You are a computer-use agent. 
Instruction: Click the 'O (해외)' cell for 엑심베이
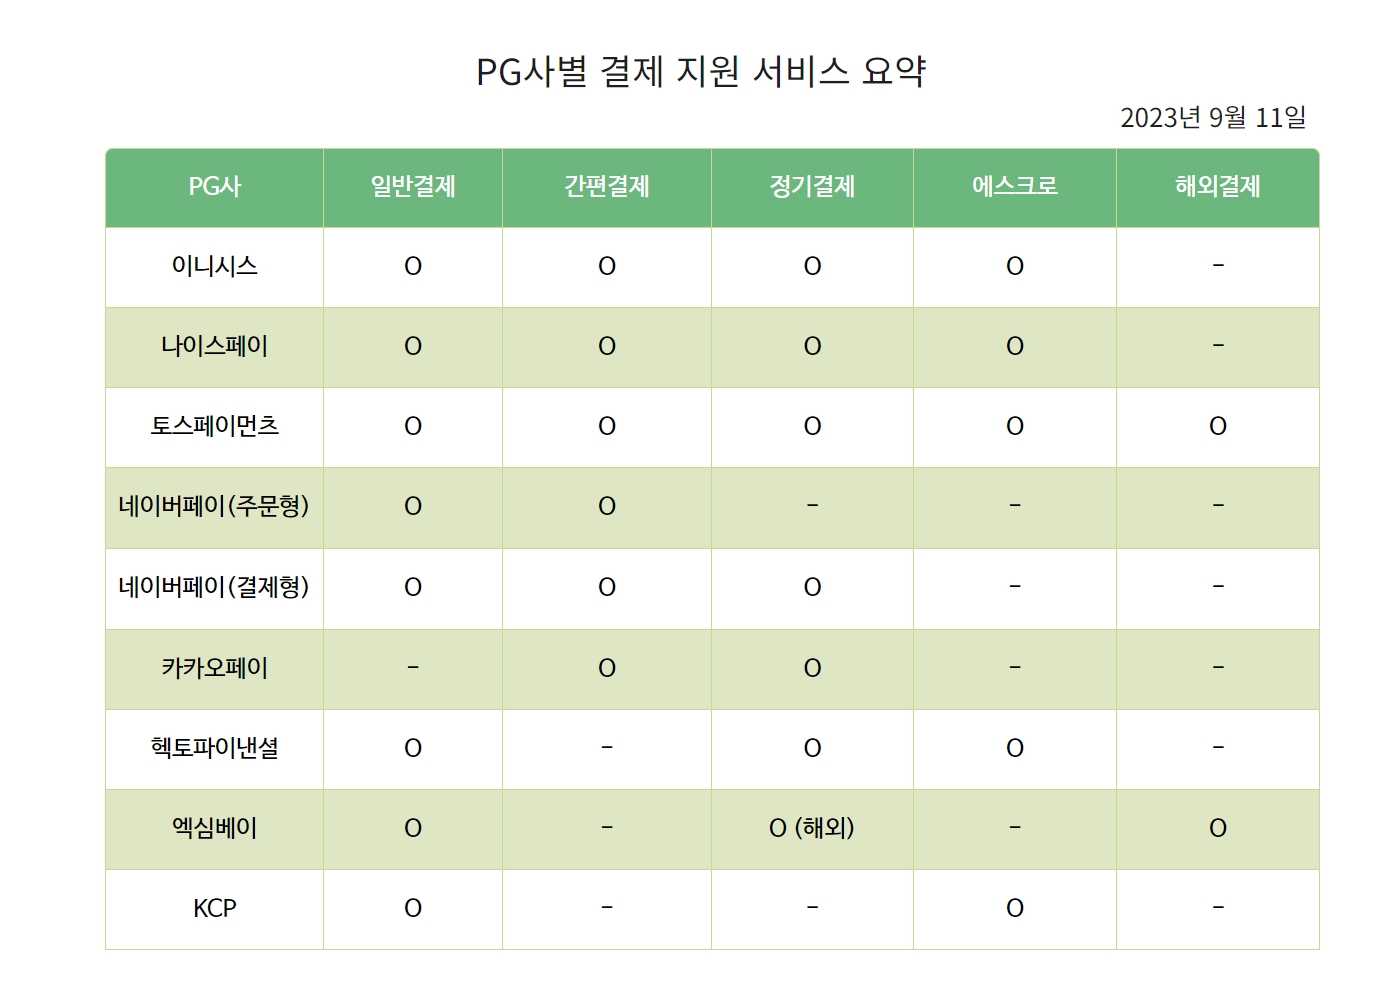pyautogui.click(x=812, y=828)
